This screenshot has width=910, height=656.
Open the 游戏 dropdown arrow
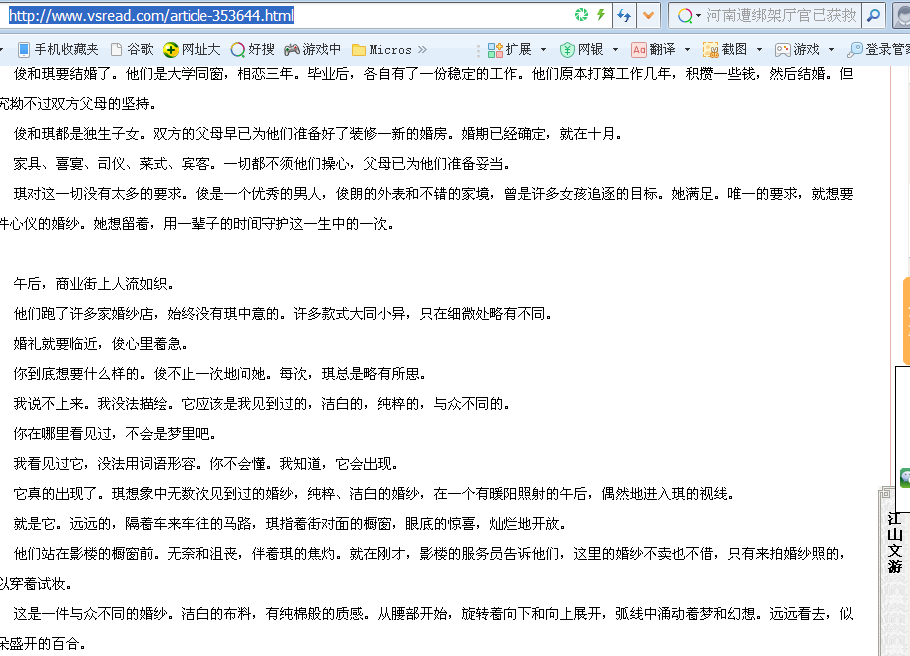click(831, 50)
